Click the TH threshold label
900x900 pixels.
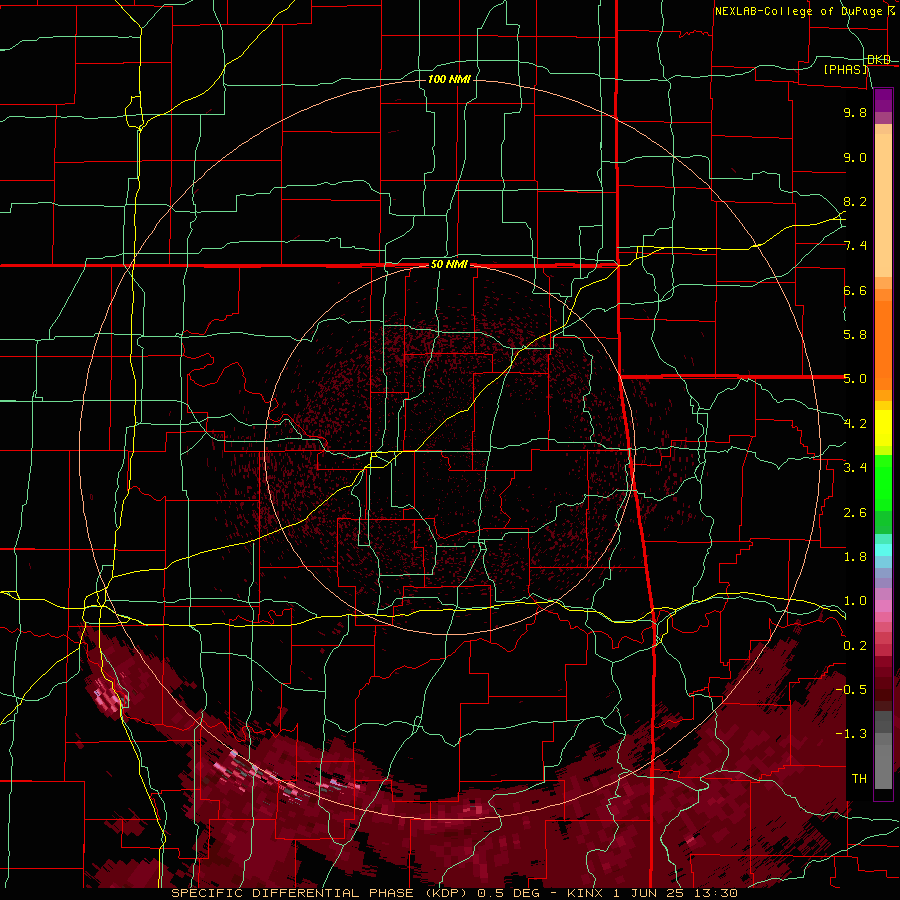859,779
